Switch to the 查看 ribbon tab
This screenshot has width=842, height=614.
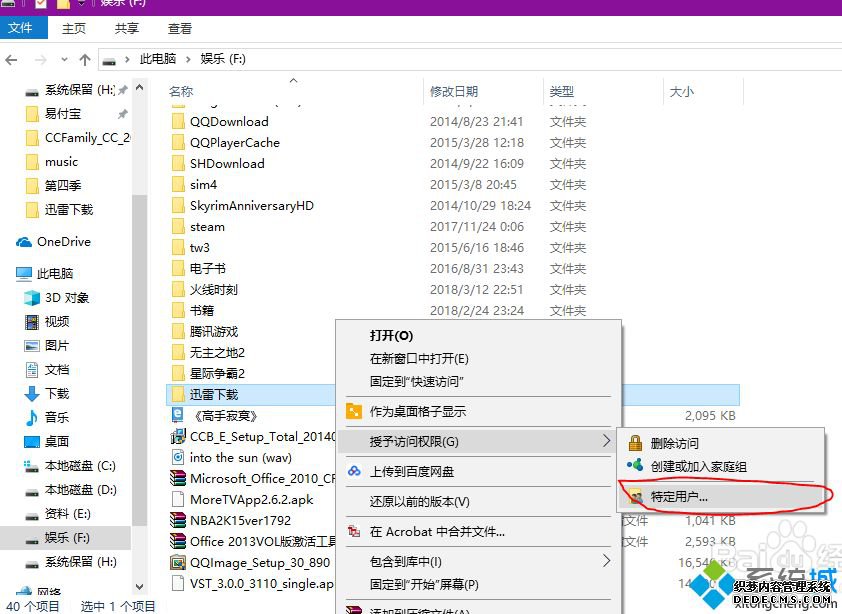pyautogui.click(x=179, y=28)
